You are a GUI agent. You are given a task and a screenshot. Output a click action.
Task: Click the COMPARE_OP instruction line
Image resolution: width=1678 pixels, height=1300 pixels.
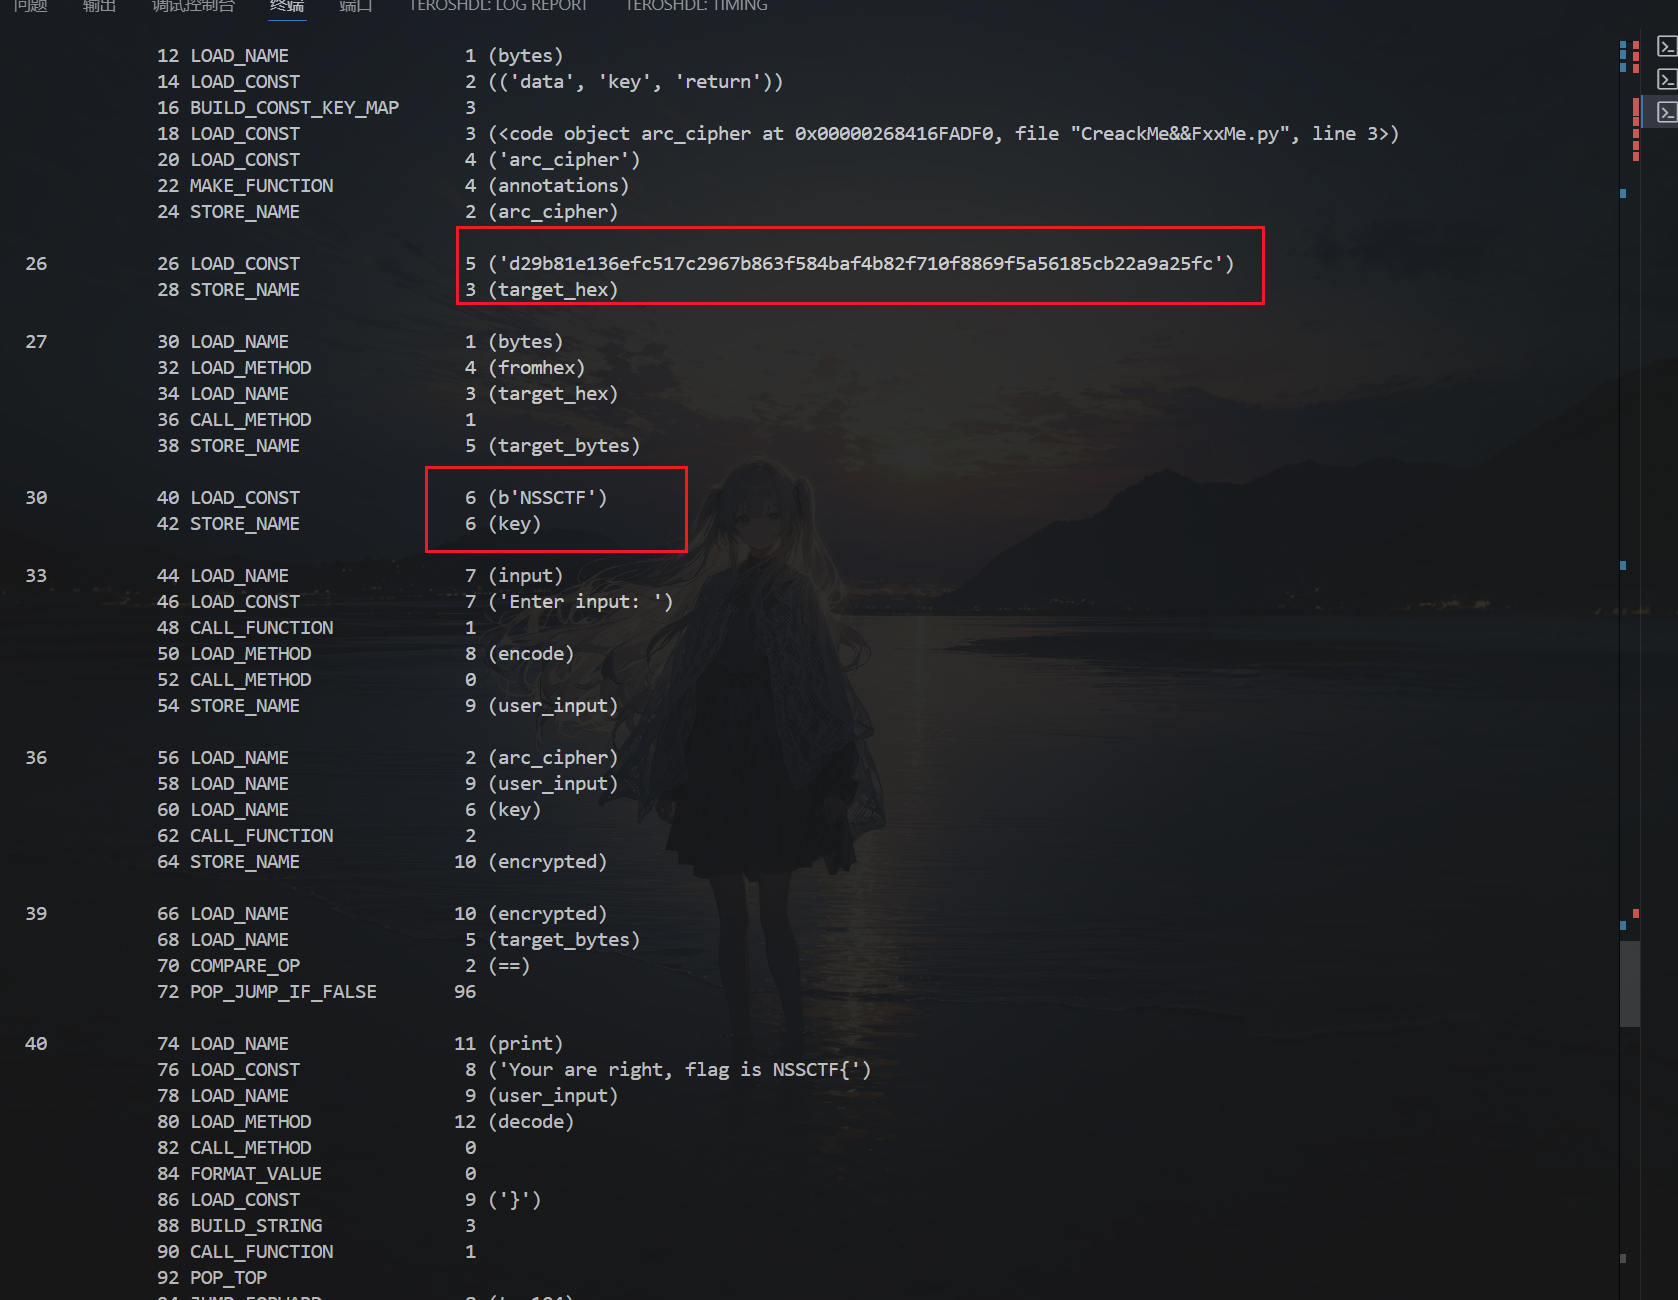[245, 966]
